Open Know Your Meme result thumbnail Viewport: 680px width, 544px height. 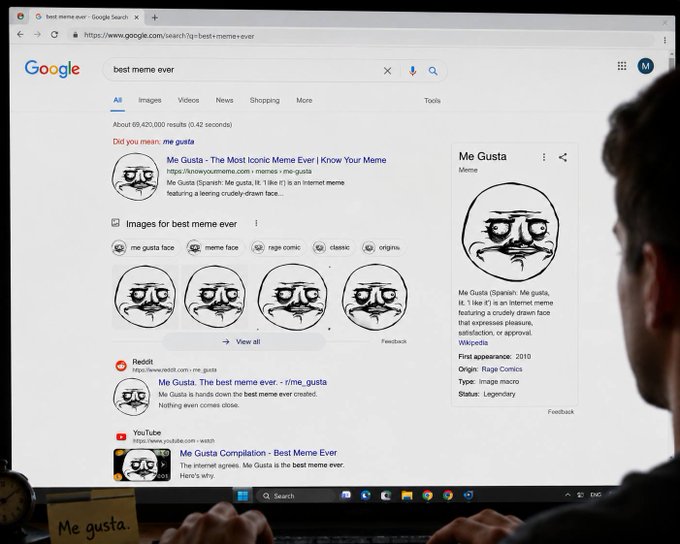point(135,177)
